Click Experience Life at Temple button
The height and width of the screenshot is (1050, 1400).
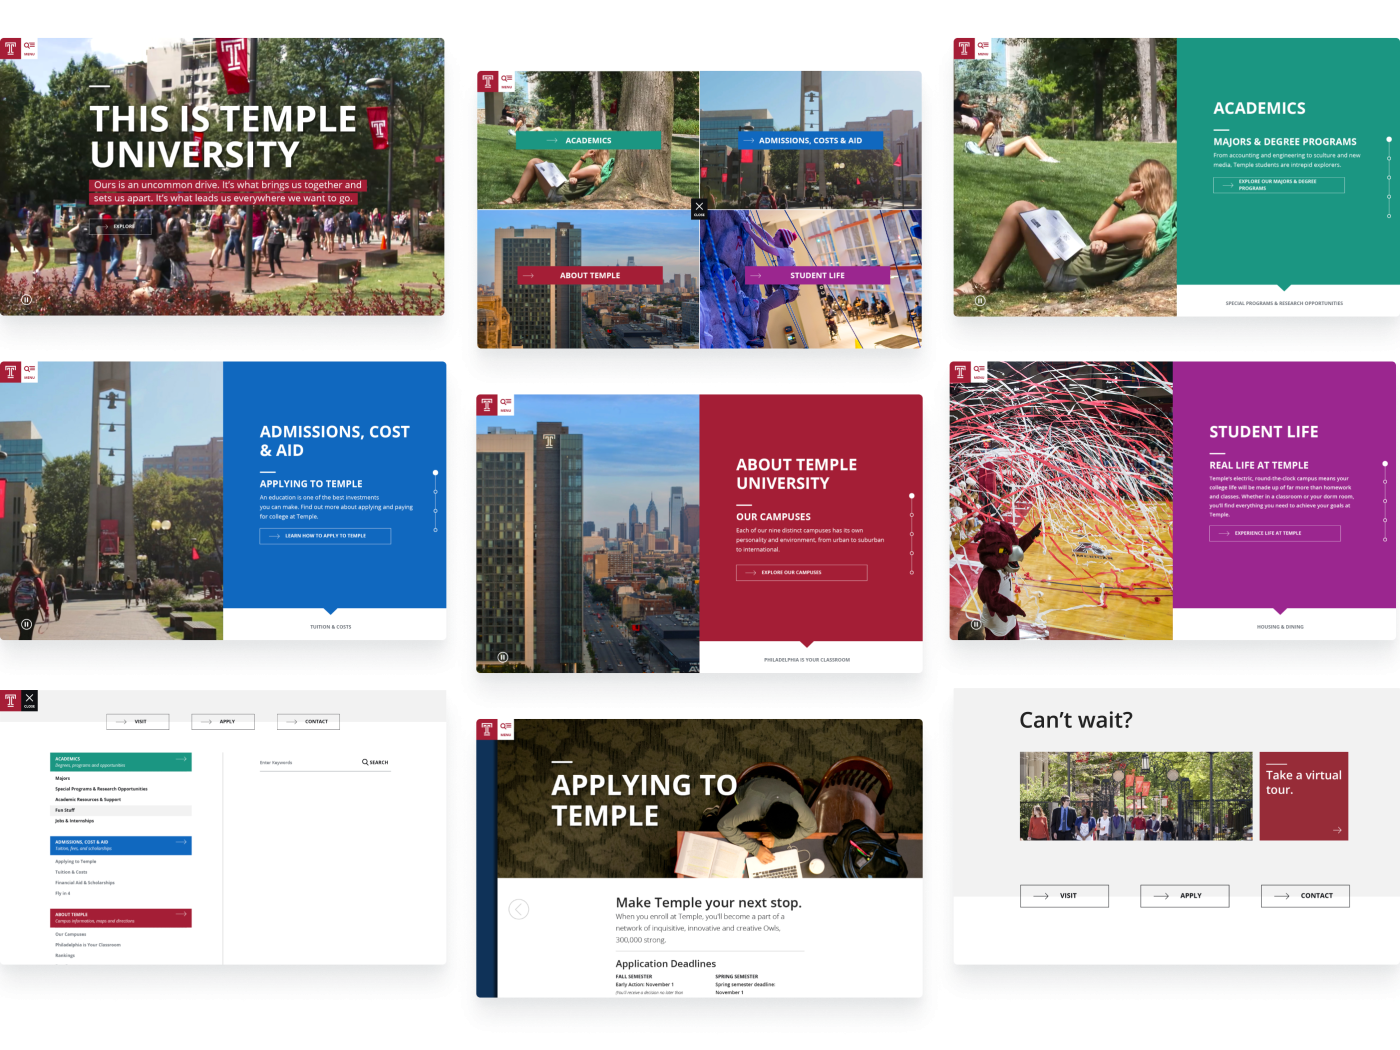tap(1275, 533)
